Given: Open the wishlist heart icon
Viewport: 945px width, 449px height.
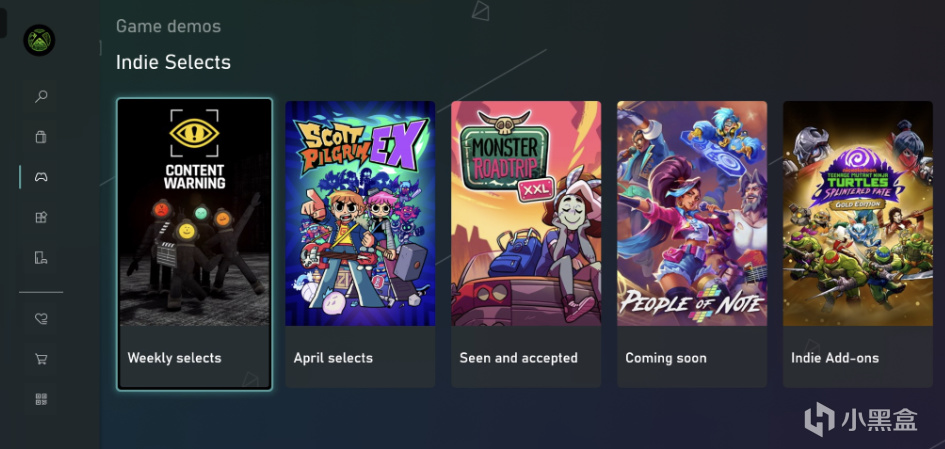Looking at the screenshot, I should point(41,319).
